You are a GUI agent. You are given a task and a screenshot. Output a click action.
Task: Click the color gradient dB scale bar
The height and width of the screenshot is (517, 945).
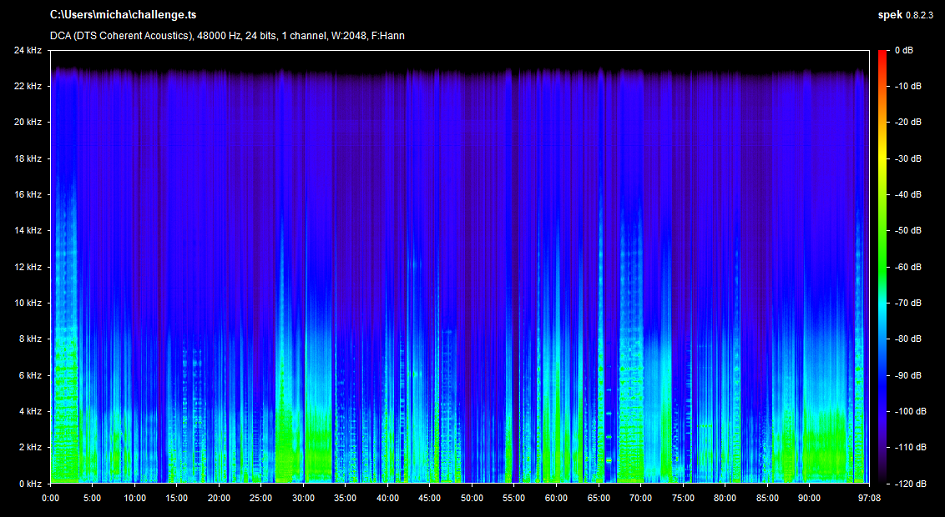tap(882, 266)
